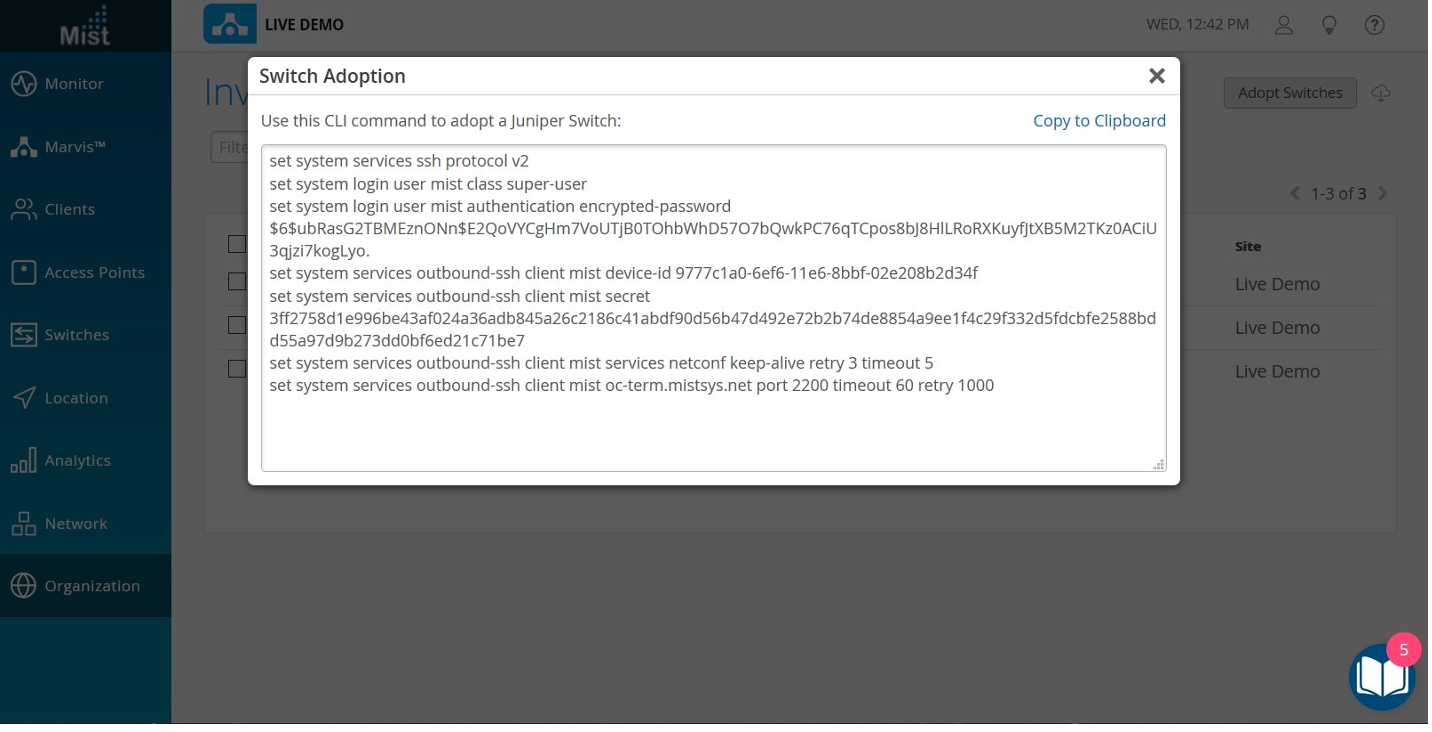
Task: Open the book help widget with badge
Action: pos(1382,677)
